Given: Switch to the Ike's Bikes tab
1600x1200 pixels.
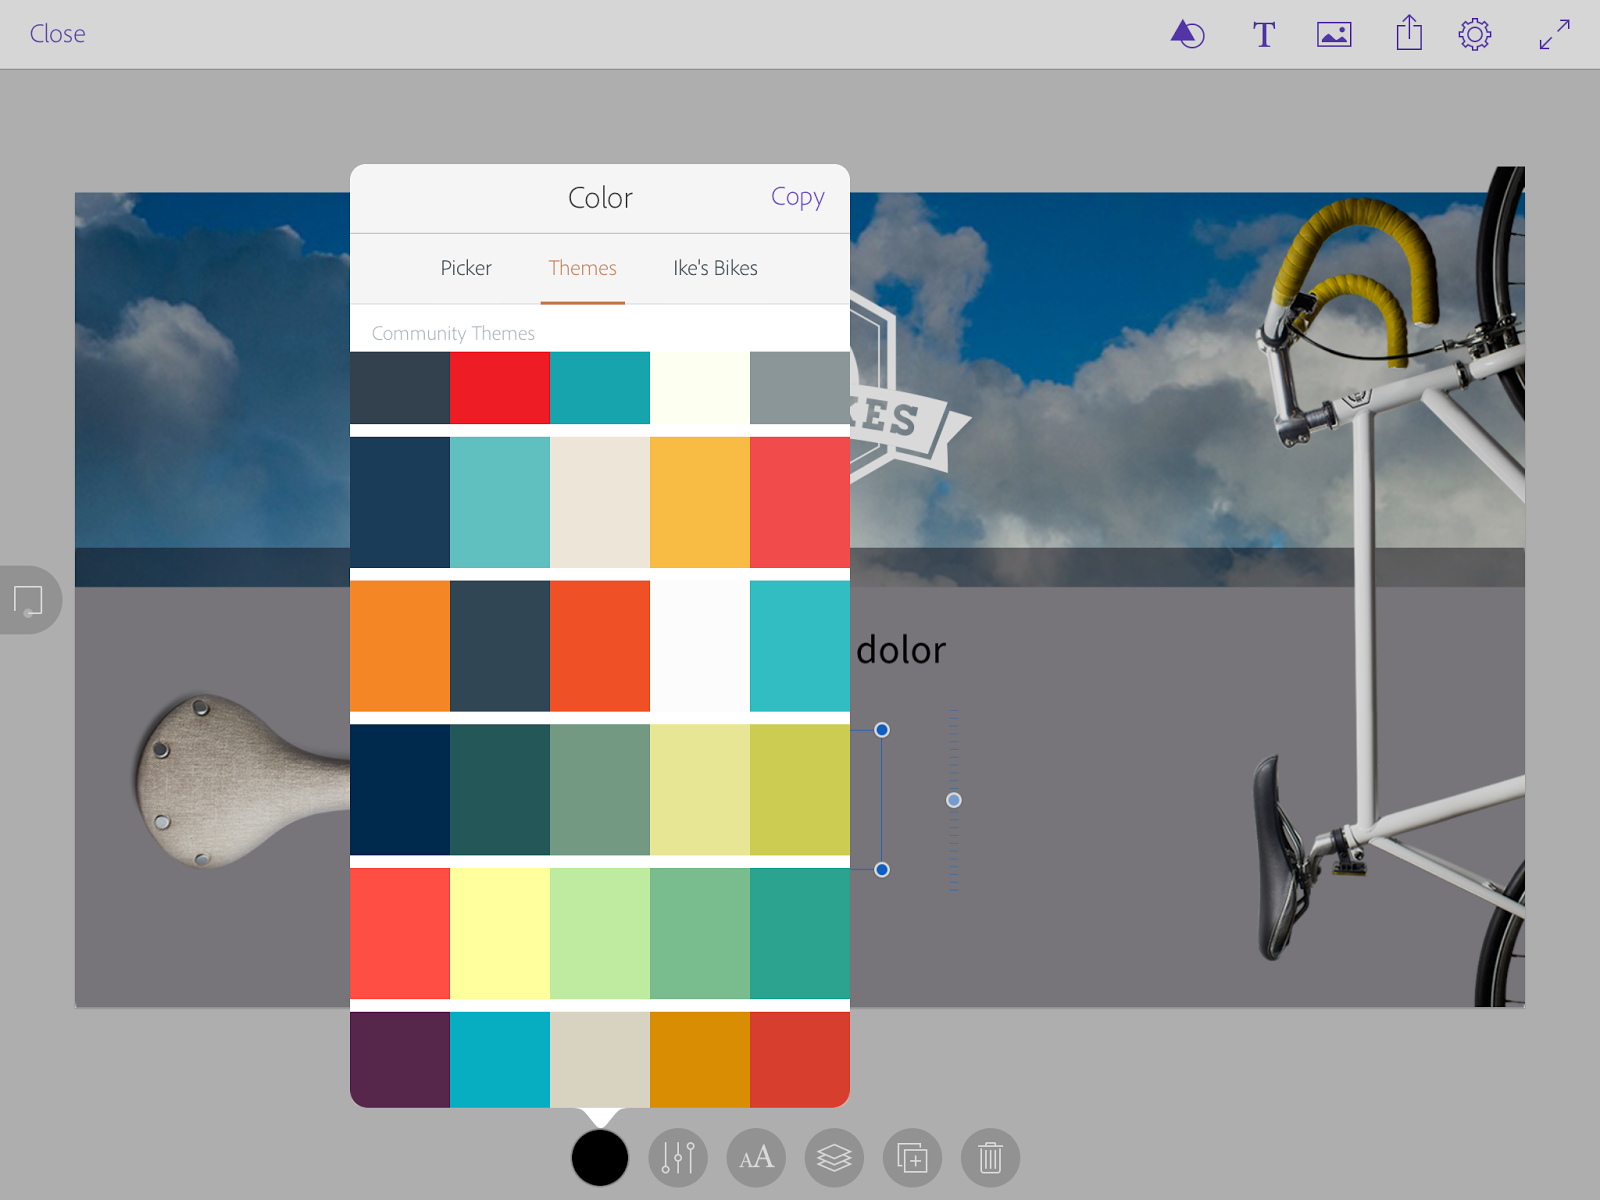Looking at the screenshot, I should point(715,268).
